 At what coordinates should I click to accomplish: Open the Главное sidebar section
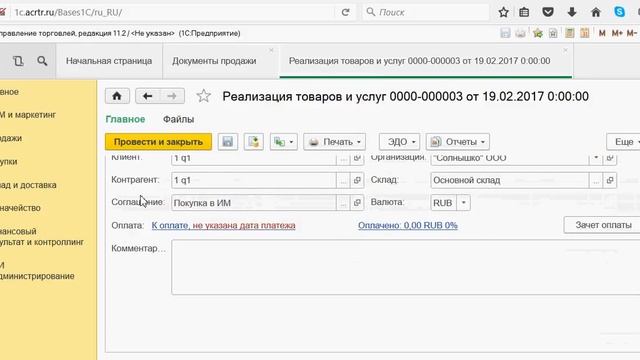click(9, 92)
